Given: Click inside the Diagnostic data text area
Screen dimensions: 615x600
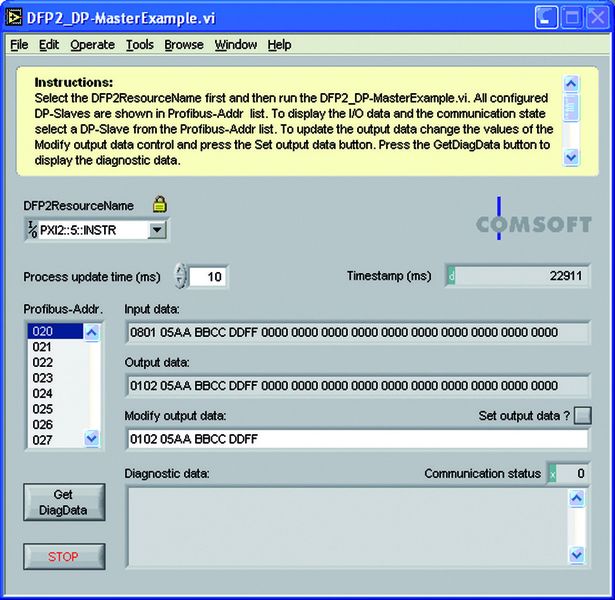Looking at the screenshot, I should pyautogui.click(x=347, y=527).
